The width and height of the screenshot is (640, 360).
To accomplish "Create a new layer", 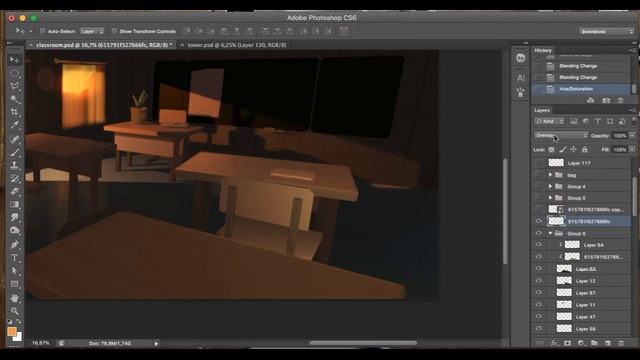I will [x=607, y=343].
